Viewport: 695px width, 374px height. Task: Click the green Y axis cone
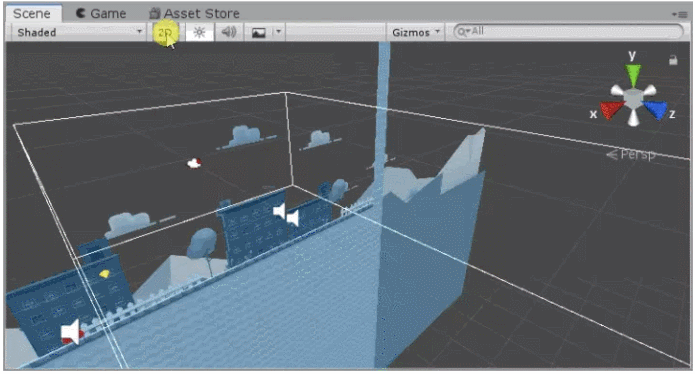pos(633,75)
